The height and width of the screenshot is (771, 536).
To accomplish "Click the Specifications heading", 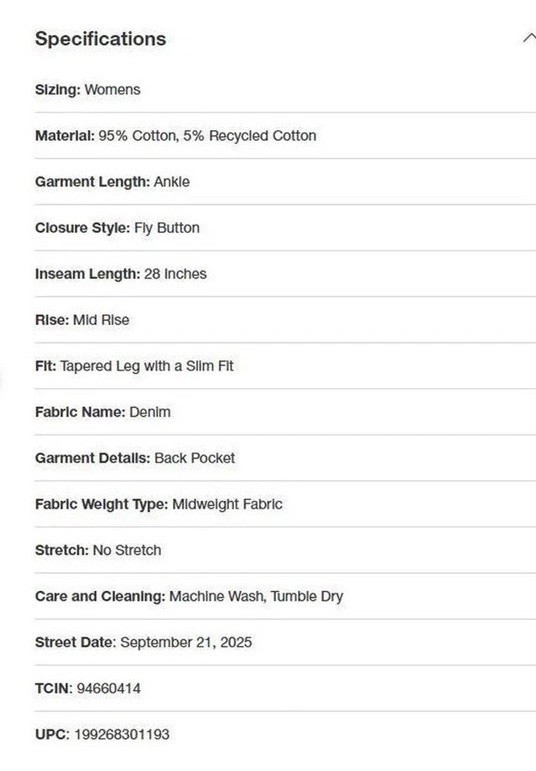I will (x=100, y=39).
